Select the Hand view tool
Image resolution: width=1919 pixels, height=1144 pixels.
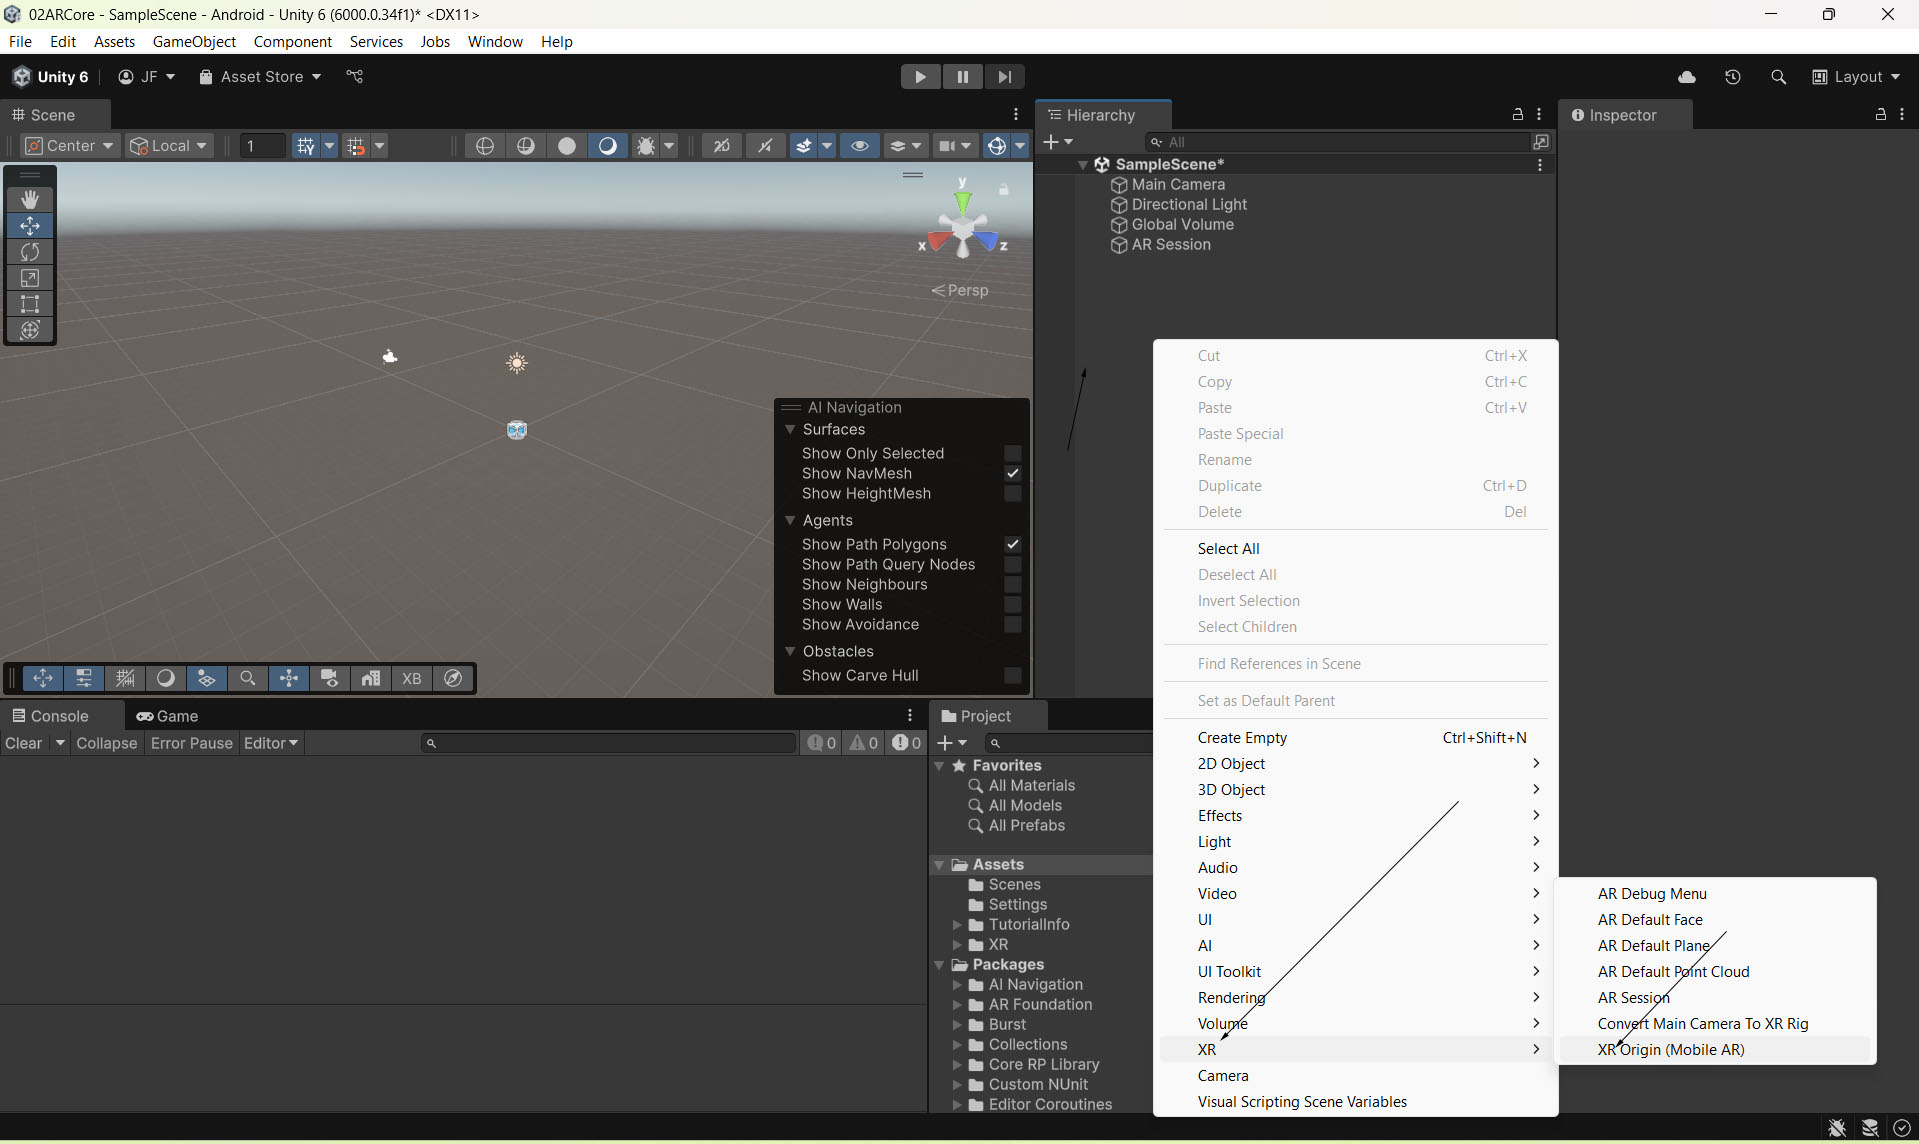pos(30,200)
